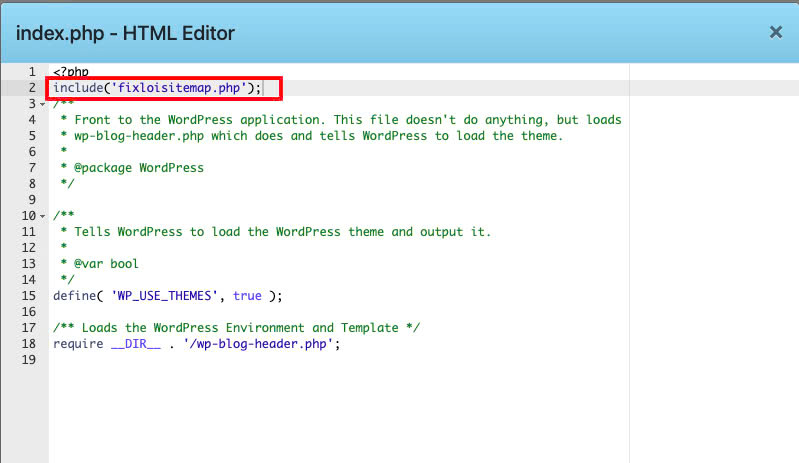Click the @var bool comment line

click(103, 264)
